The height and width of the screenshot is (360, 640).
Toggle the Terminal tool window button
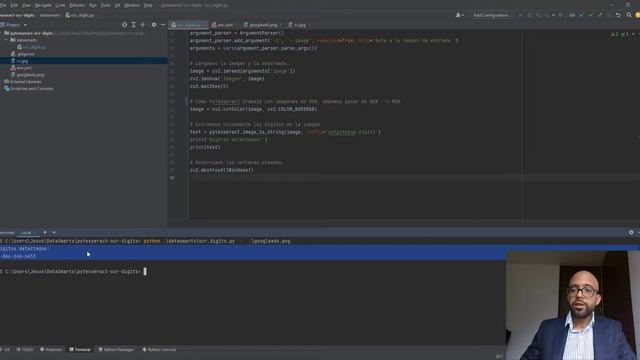(80, 349)
